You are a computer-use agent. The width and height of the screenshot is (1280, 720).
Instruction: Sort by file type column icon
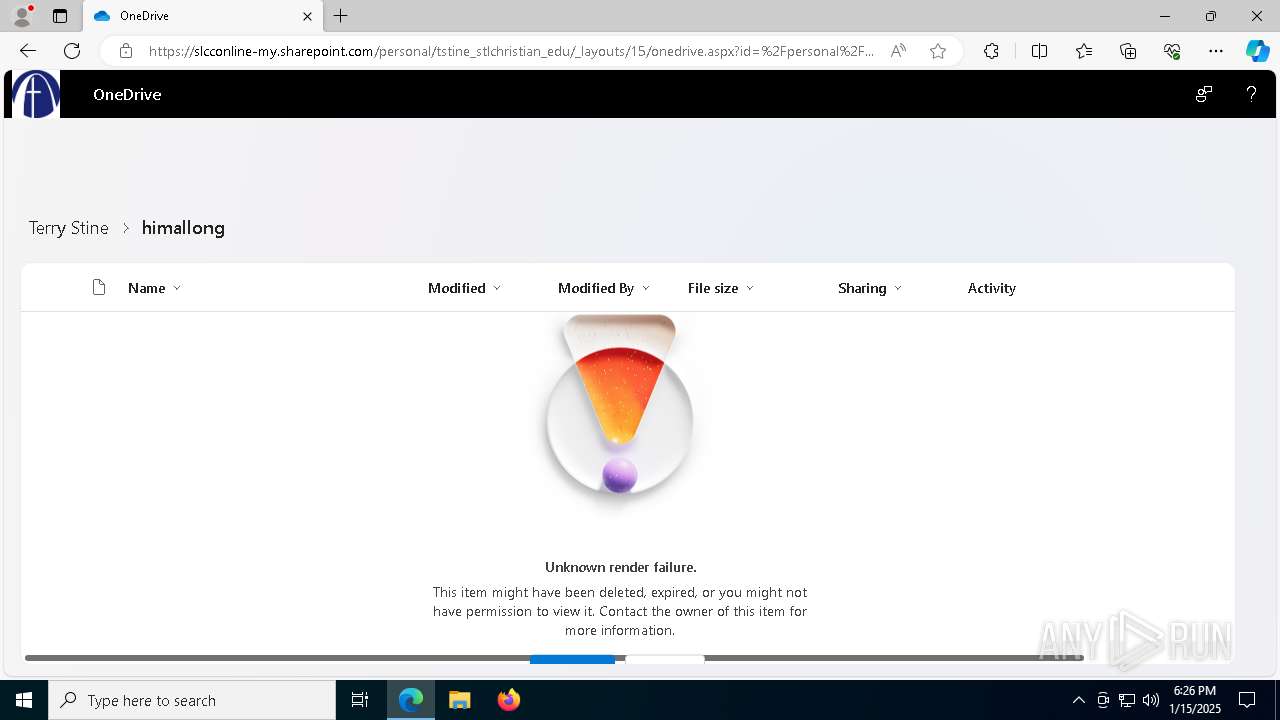click(98, 288)
